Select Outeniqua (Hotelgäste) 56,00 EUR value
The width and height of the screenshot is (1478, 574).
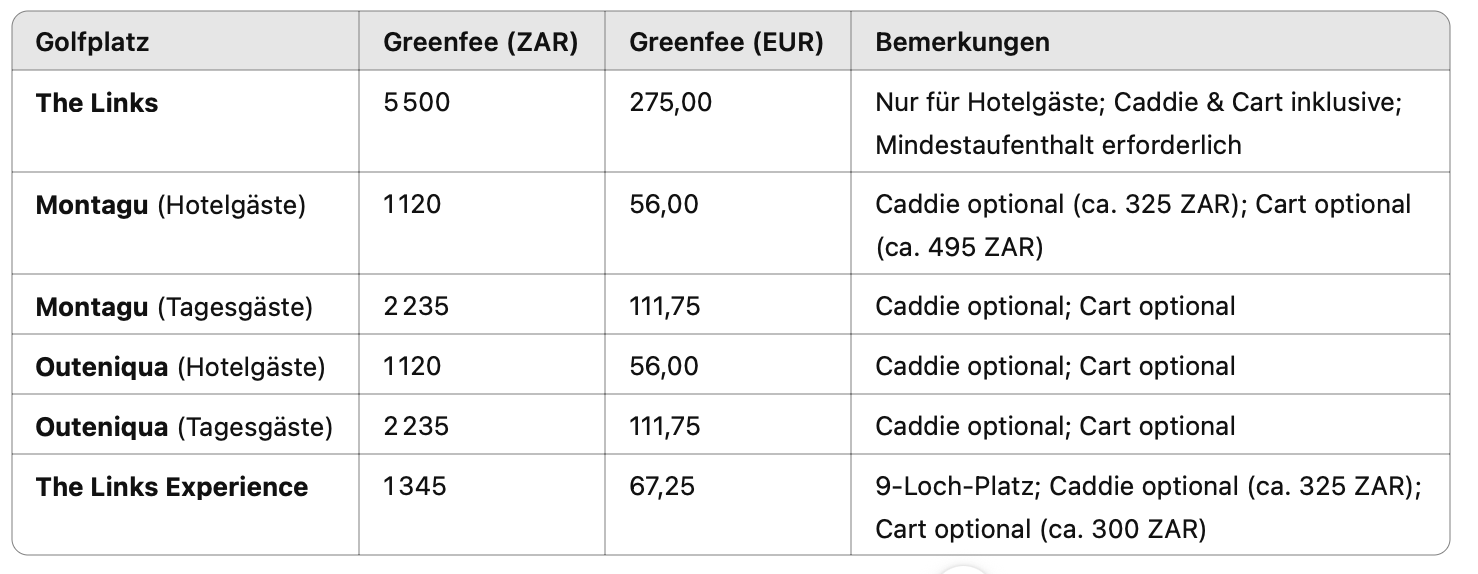pos(664,367)
